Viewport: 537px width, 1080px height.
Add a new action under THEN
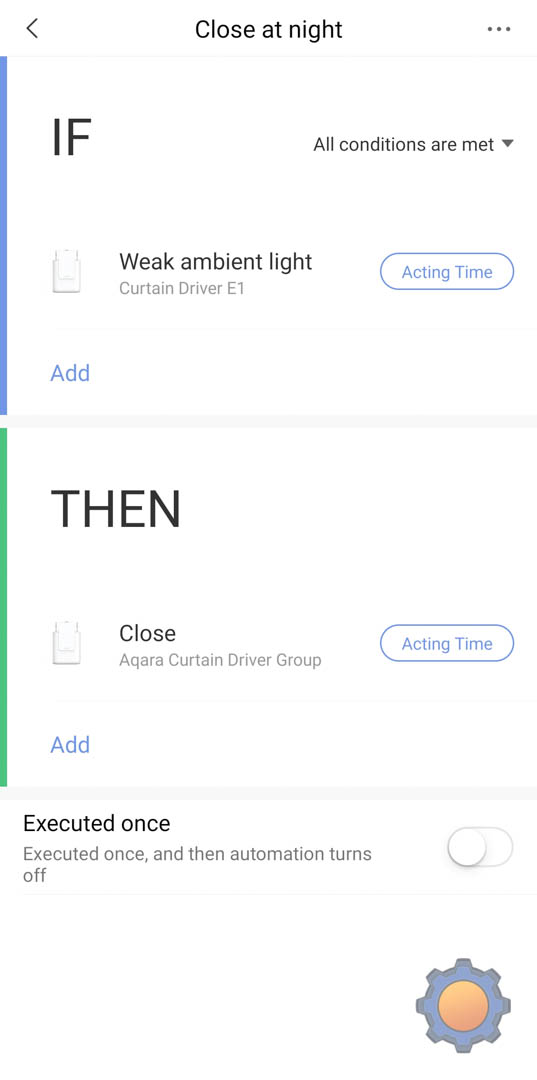tap(70, 745)
